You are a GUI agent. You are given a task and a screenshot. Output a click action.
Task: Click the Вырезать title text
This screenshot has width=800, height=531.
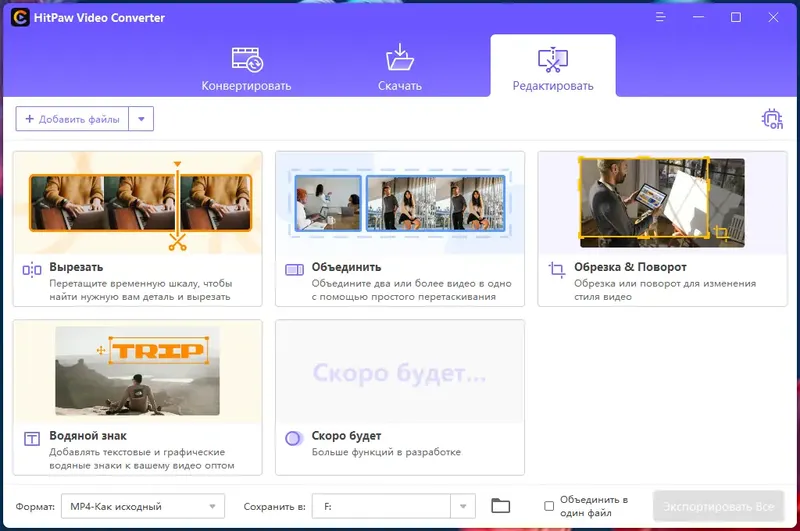pyautogui.click(x=76, y=267)
